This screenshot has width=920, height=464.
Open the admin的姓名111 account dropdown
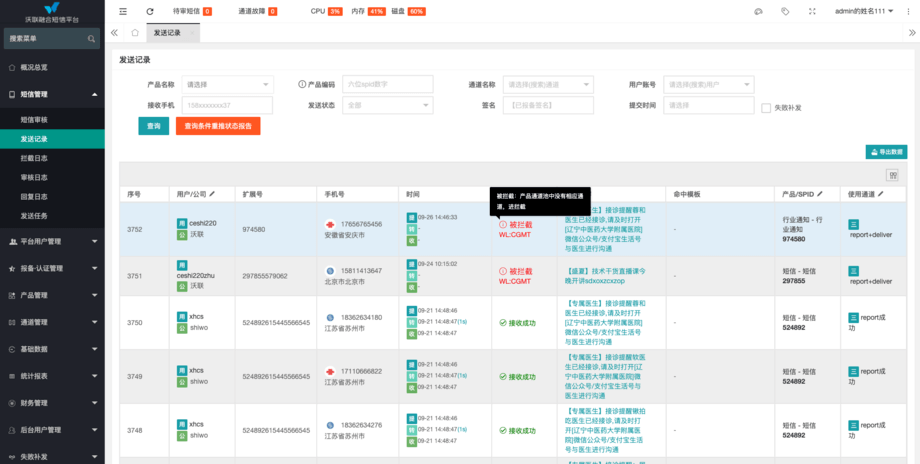click(x=864, y=11)
